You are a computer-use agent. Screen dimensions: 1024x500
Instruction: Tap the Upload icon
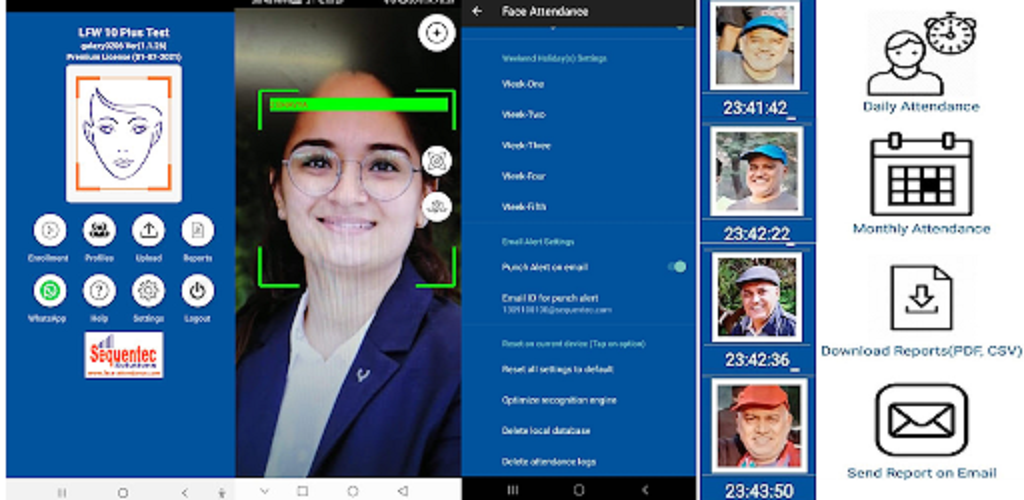(148, 230)
